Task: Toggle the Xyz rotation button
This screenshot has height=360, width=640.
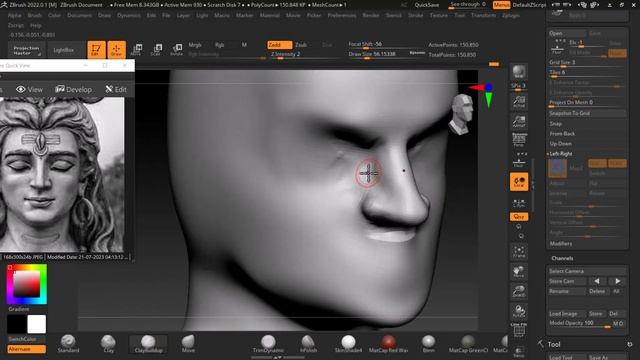Action: [519, 217]
